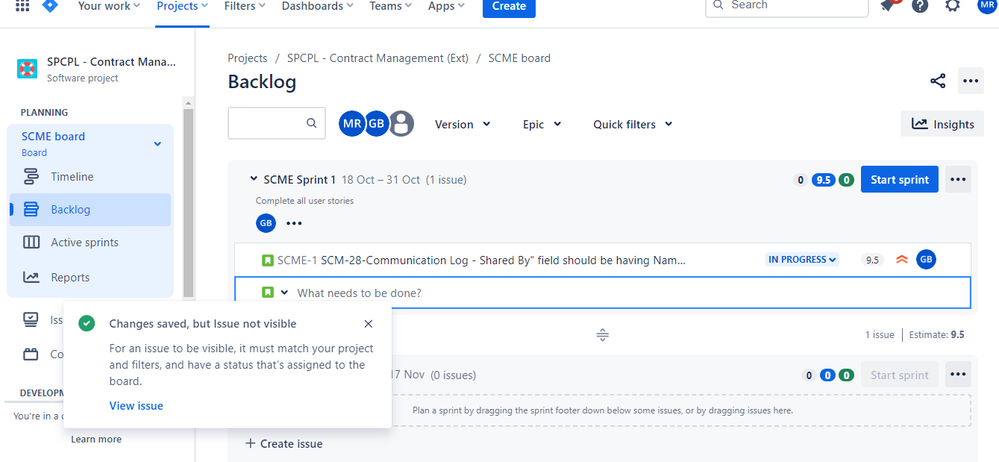Click the SCM-28-Communication Log issue summary
The image size is (999, 462).
click(503, 260)
